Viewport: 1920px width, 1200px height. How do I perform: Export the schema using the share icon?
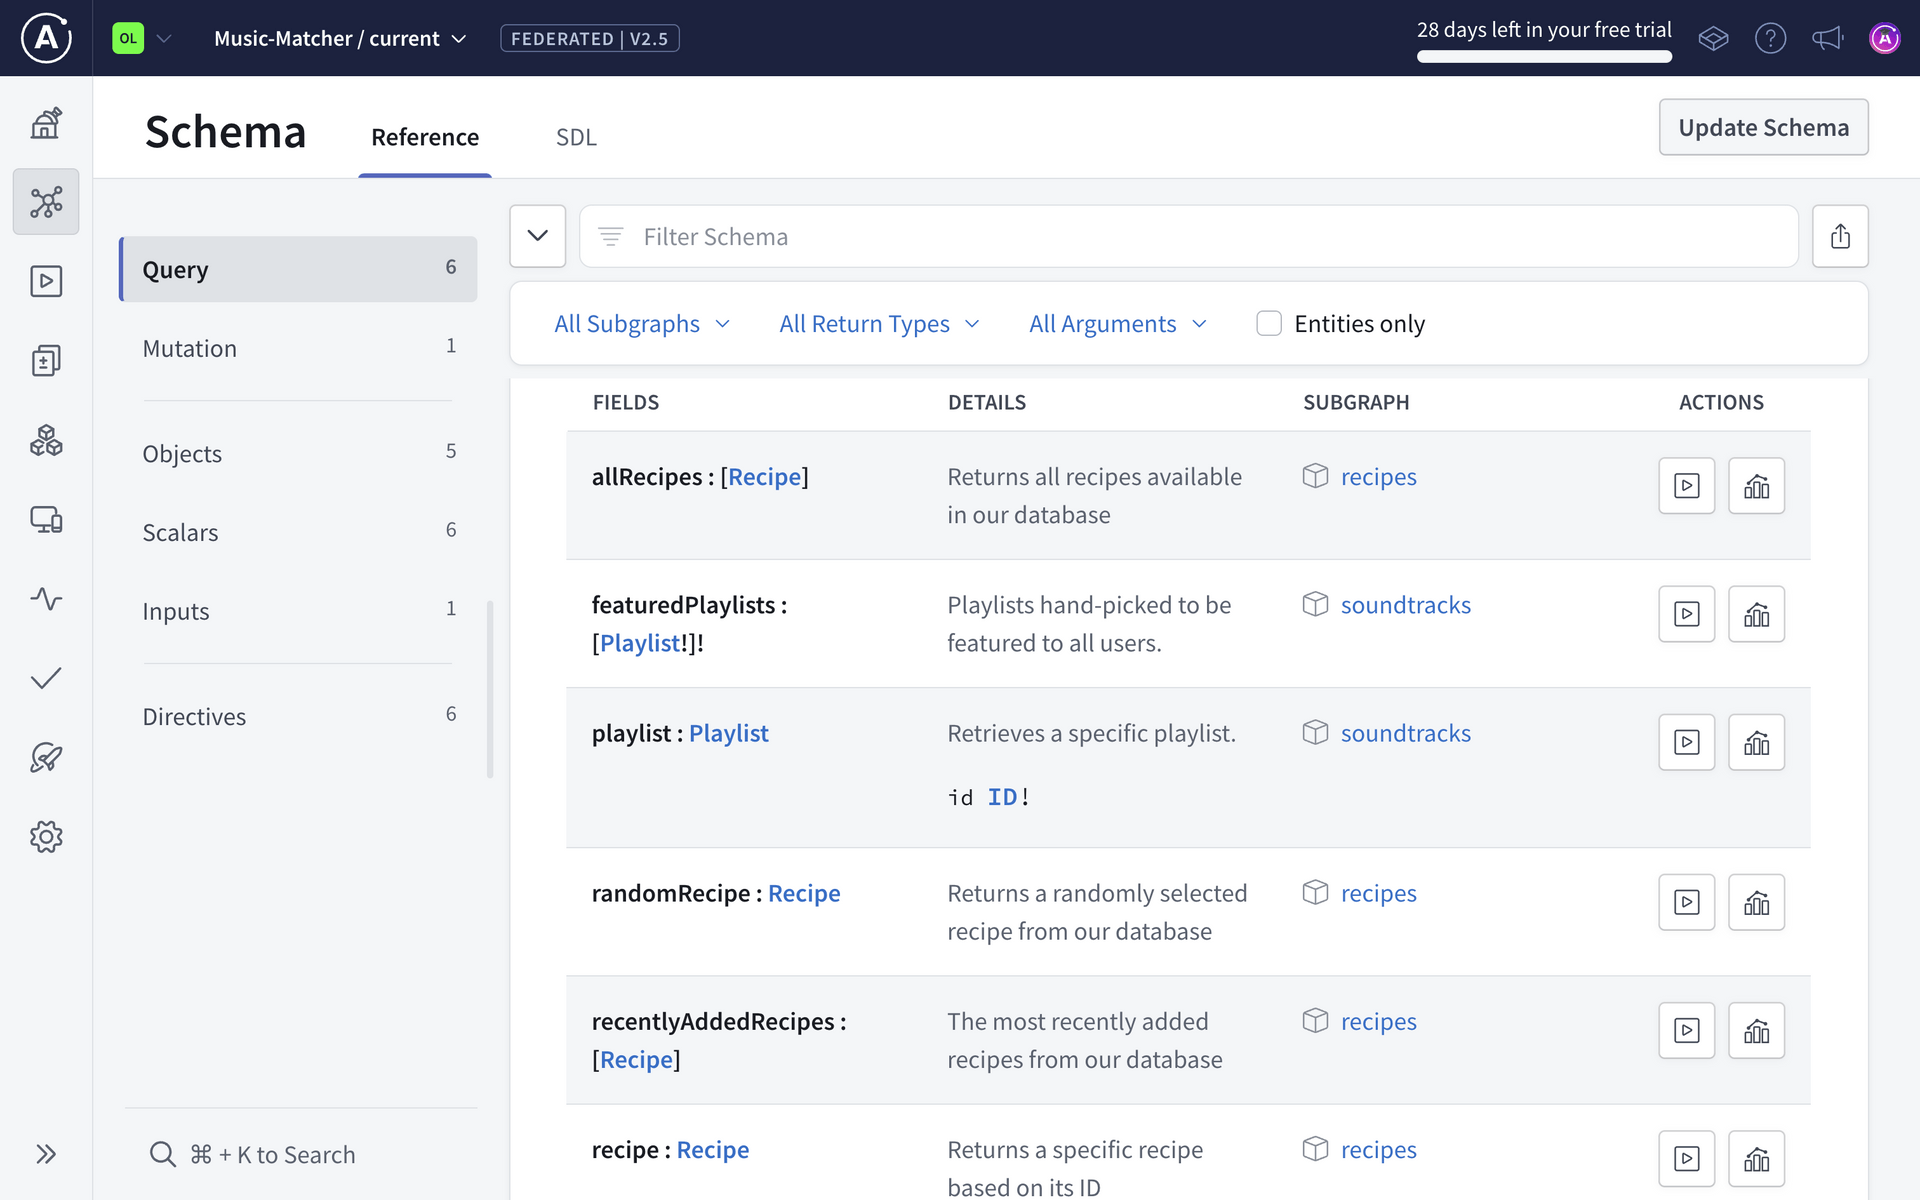(1841, 236)
